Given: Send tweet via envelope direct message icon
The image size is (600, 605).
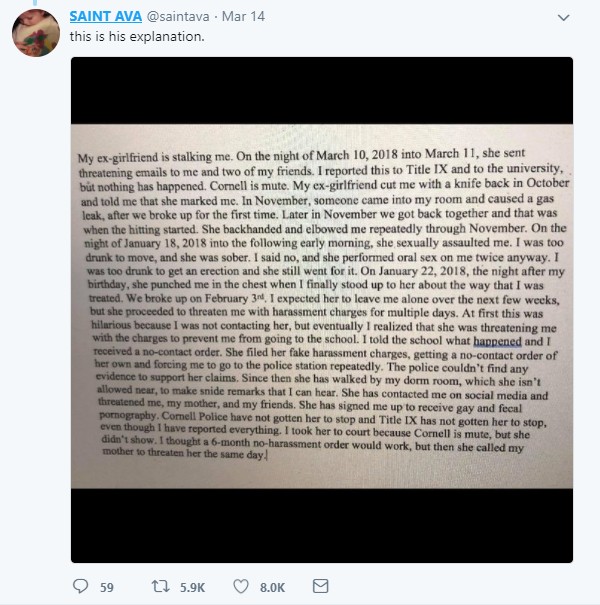Looking at the screenshot, I should pyautogui.click(x=320, y=587).
